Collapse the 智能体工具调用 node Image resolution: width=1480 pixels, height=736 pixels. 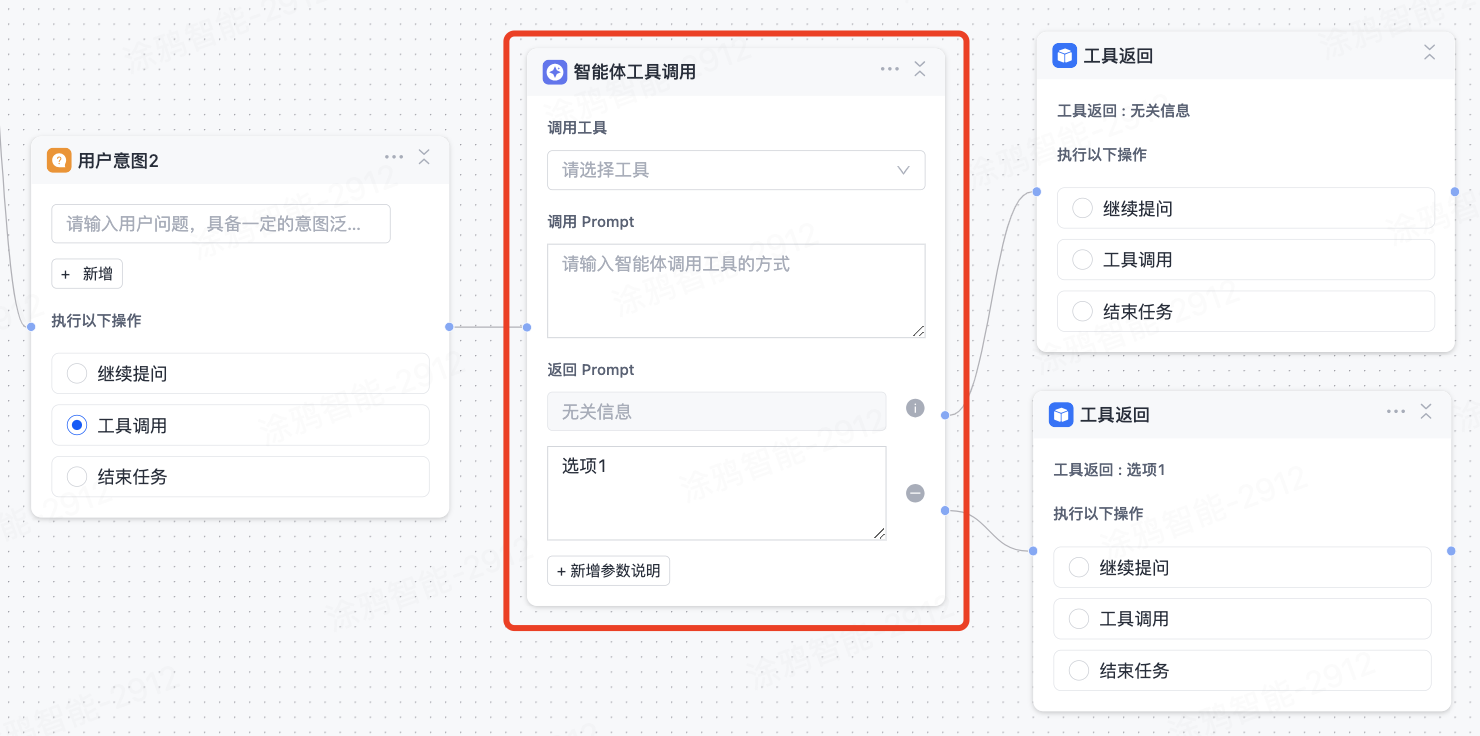coord(920,69)
